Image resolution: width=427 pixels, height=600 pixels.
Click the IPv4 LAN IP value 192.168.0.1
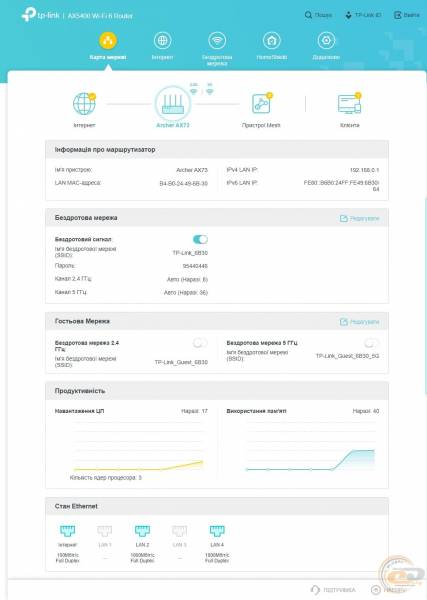click(x=364, y=170)
